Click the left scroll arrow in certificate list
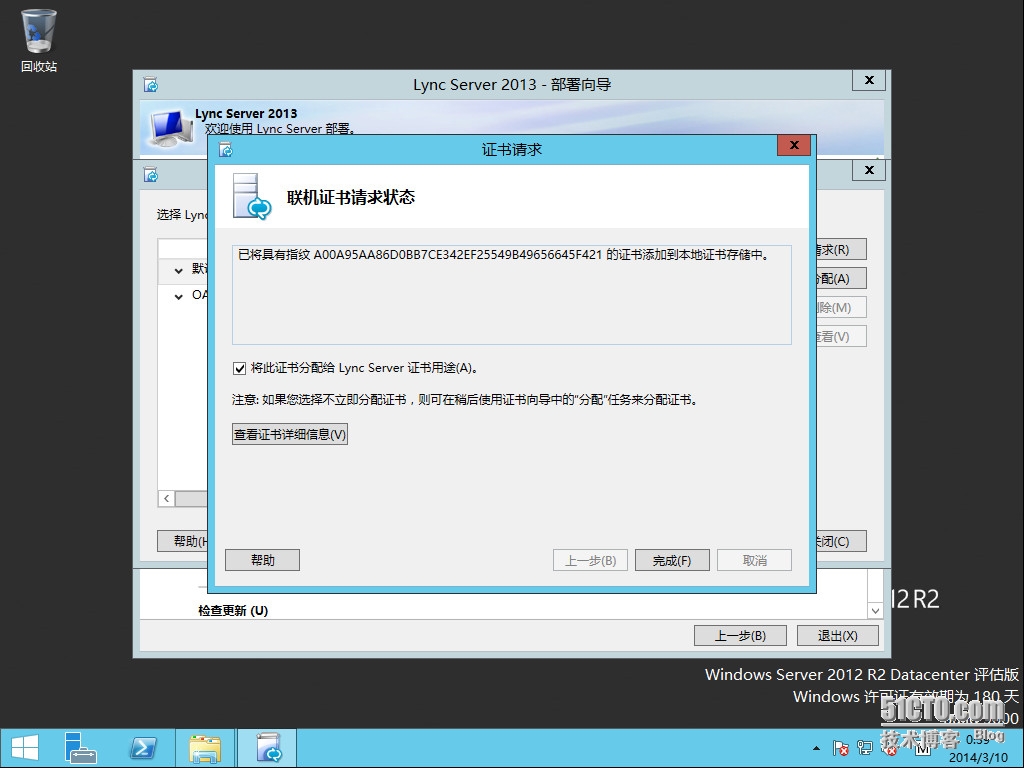 [x=167, y=499]
